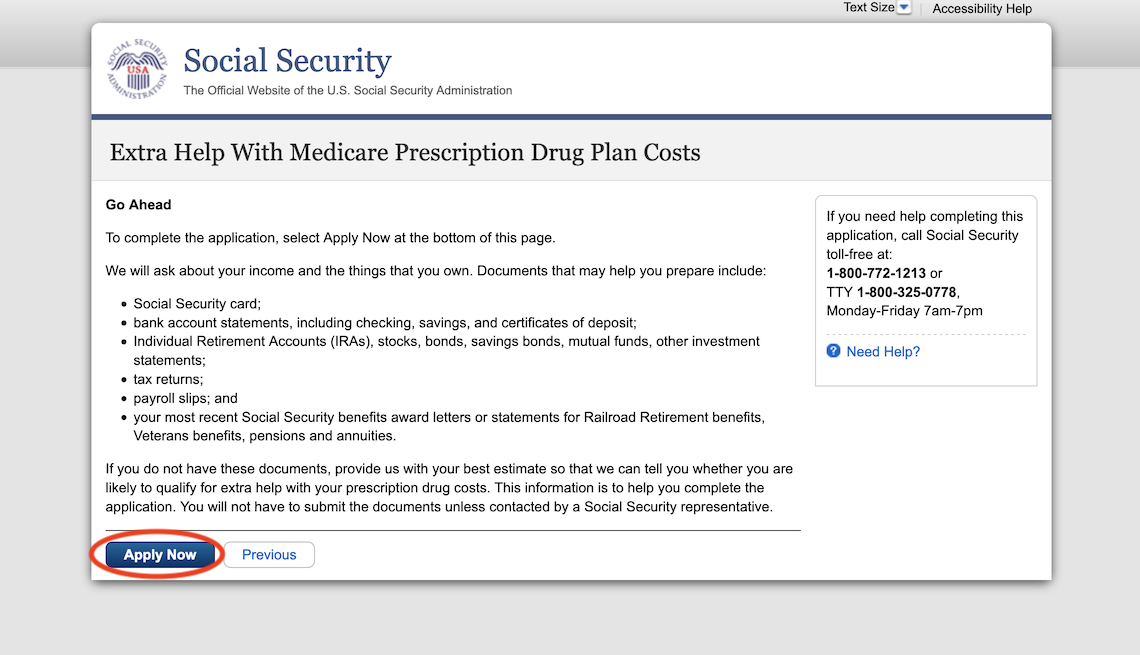Select the Go Ahead section label
1140x655 pixels.
(x=138, y=204)
